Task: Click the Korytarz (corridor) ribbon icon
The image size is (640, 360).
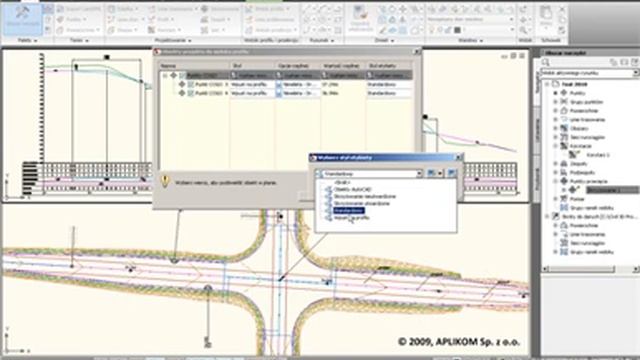Action: pos(152,30)
